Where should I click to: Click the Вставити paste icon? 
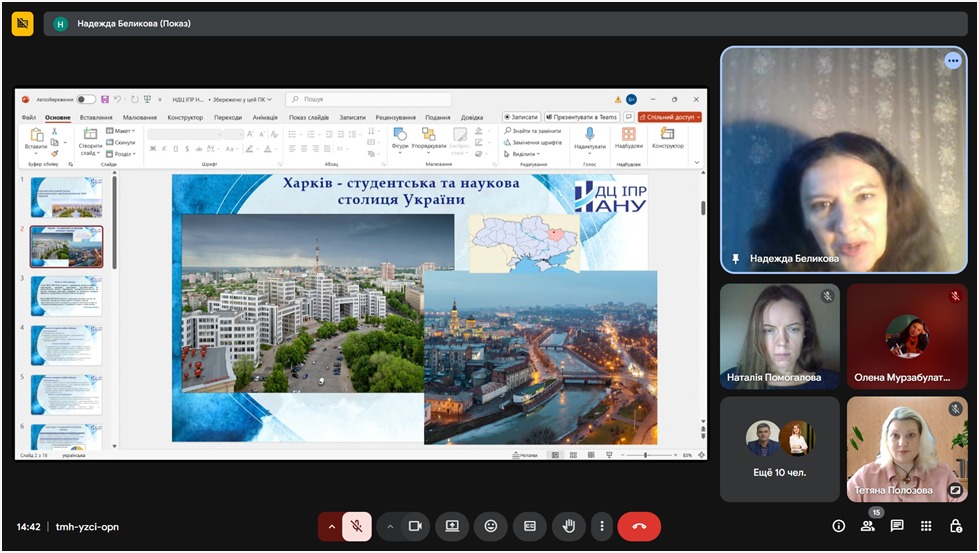click(36, 135)
